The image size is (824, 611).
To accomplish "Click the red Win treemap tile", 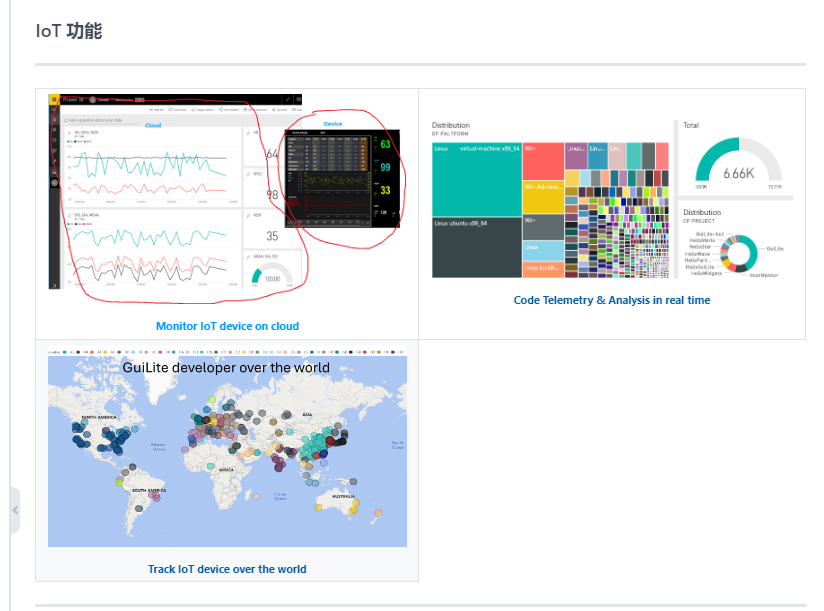I will [x=542, y=160].
